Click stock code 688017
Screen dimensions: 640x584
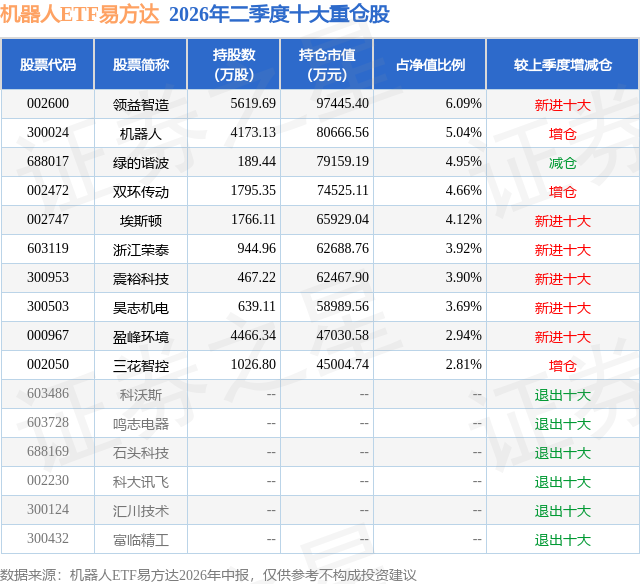tap(48, 162)
